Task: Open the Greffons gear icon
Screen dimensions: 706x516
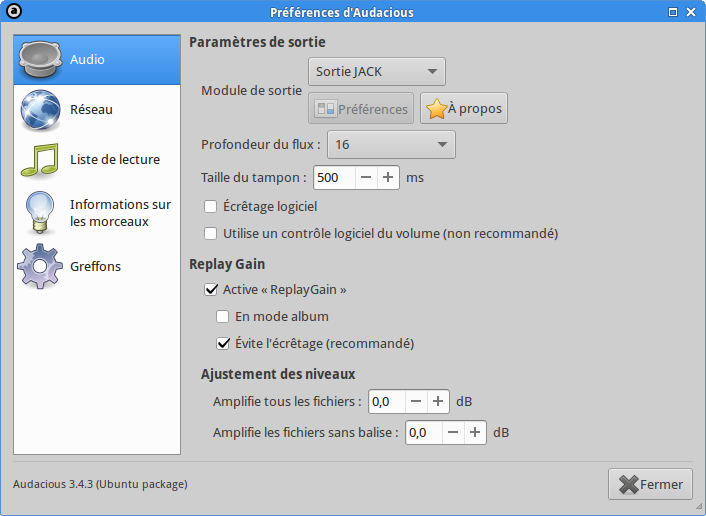Action: coord(40,266)
